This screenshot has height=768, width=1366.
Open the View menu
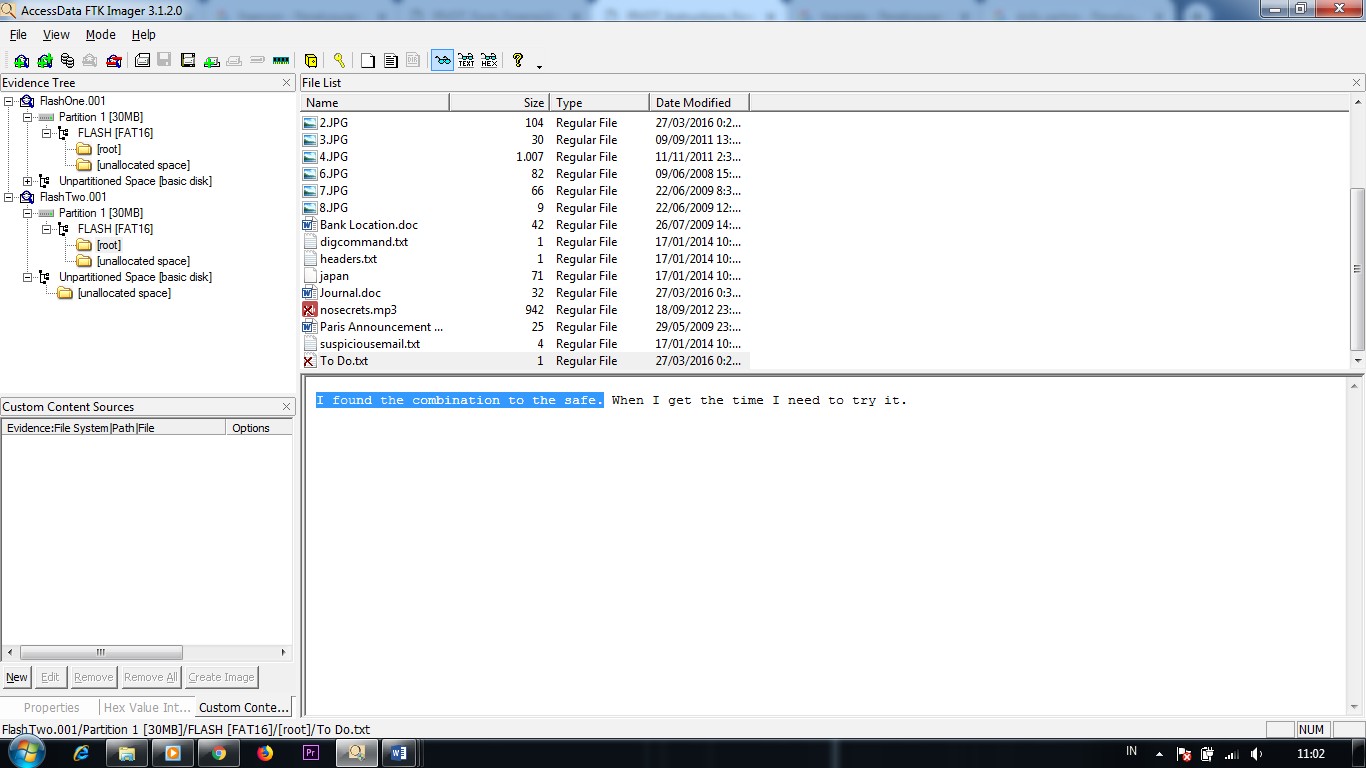pos(56,34)
